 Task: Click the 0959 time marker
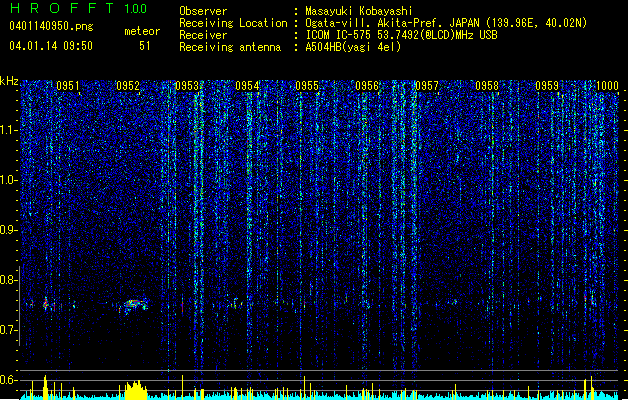(547, 86)
